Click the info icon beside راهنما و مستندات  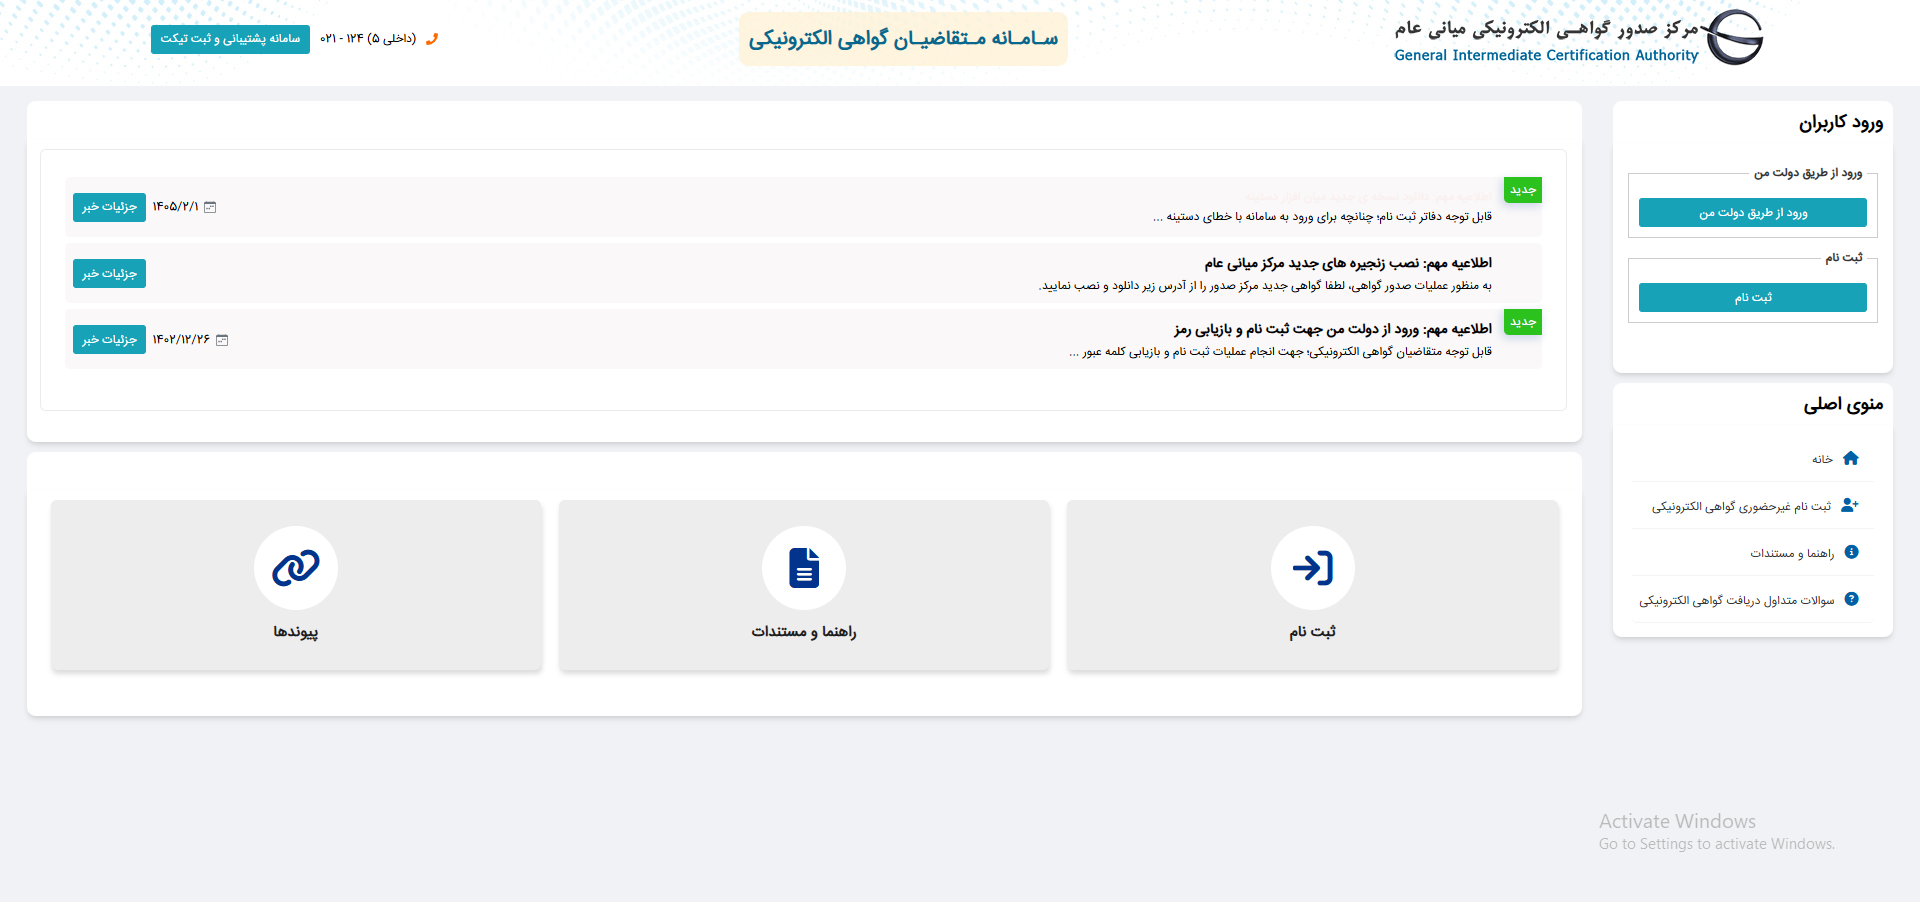point(1851,552)
